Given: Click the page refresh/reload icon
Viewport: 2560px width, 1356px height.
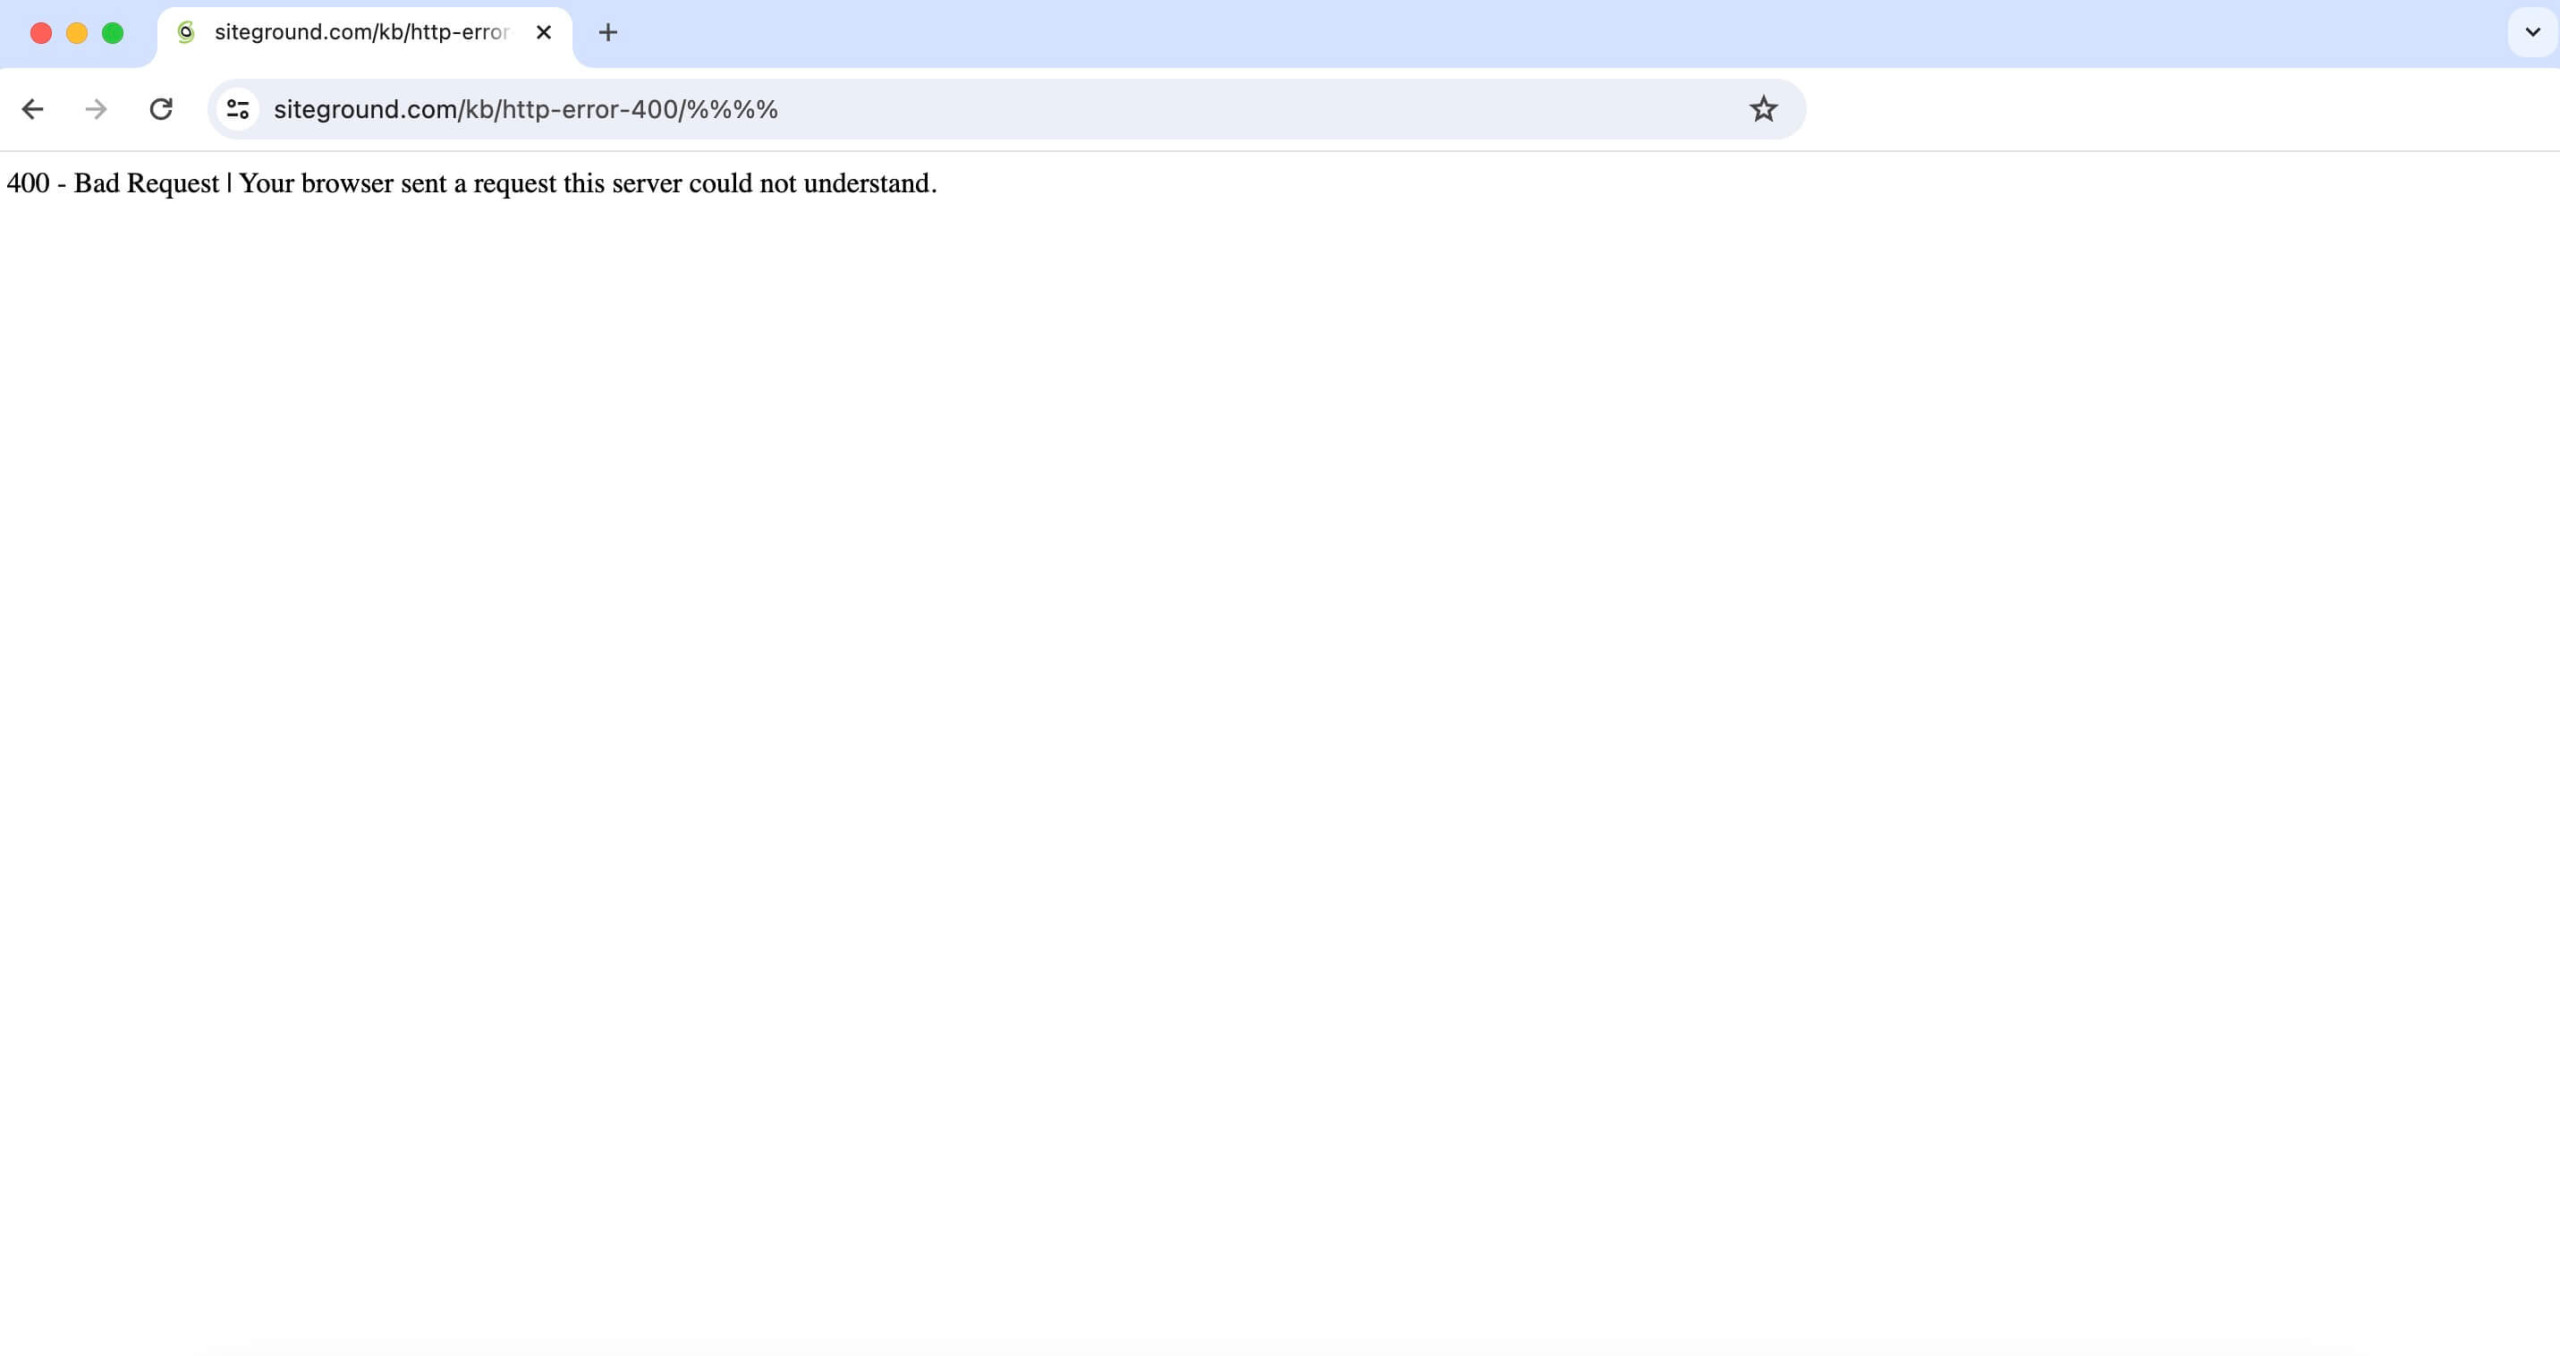Looking at the screenshot, I should pyautogui.click(x=161, y=108).
